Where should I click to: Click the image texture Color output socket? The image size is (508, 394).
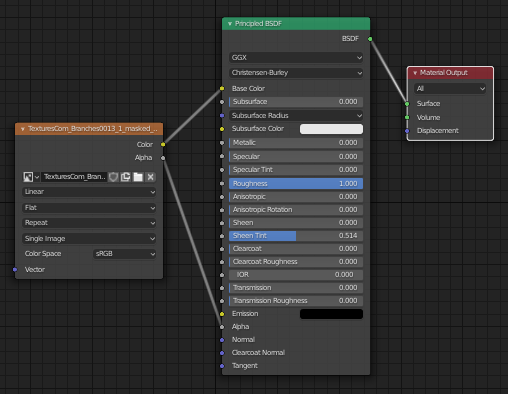163,144
